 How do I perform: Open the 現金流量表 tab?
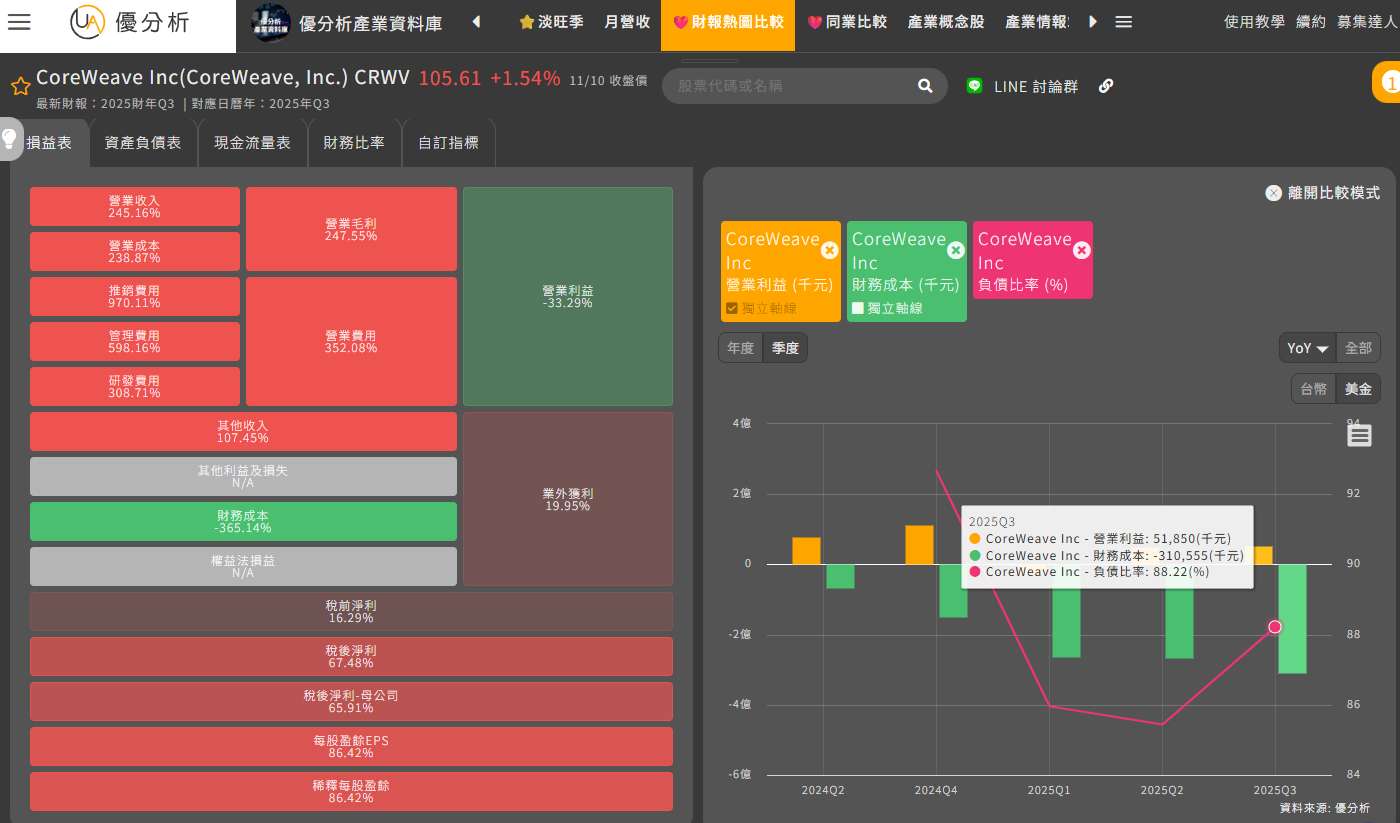[252, 143]
